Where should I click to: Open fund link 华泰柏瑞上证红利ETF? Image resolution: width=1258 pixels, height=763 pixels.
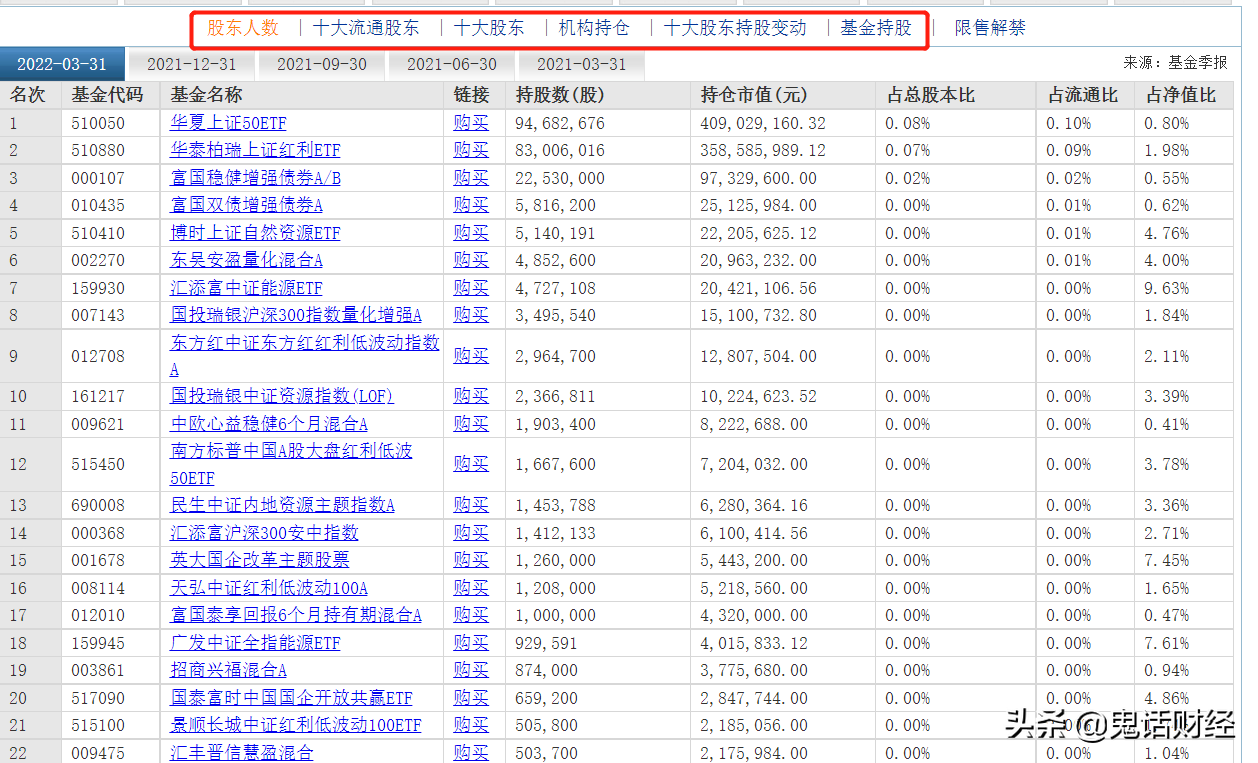tap(255, 150)
